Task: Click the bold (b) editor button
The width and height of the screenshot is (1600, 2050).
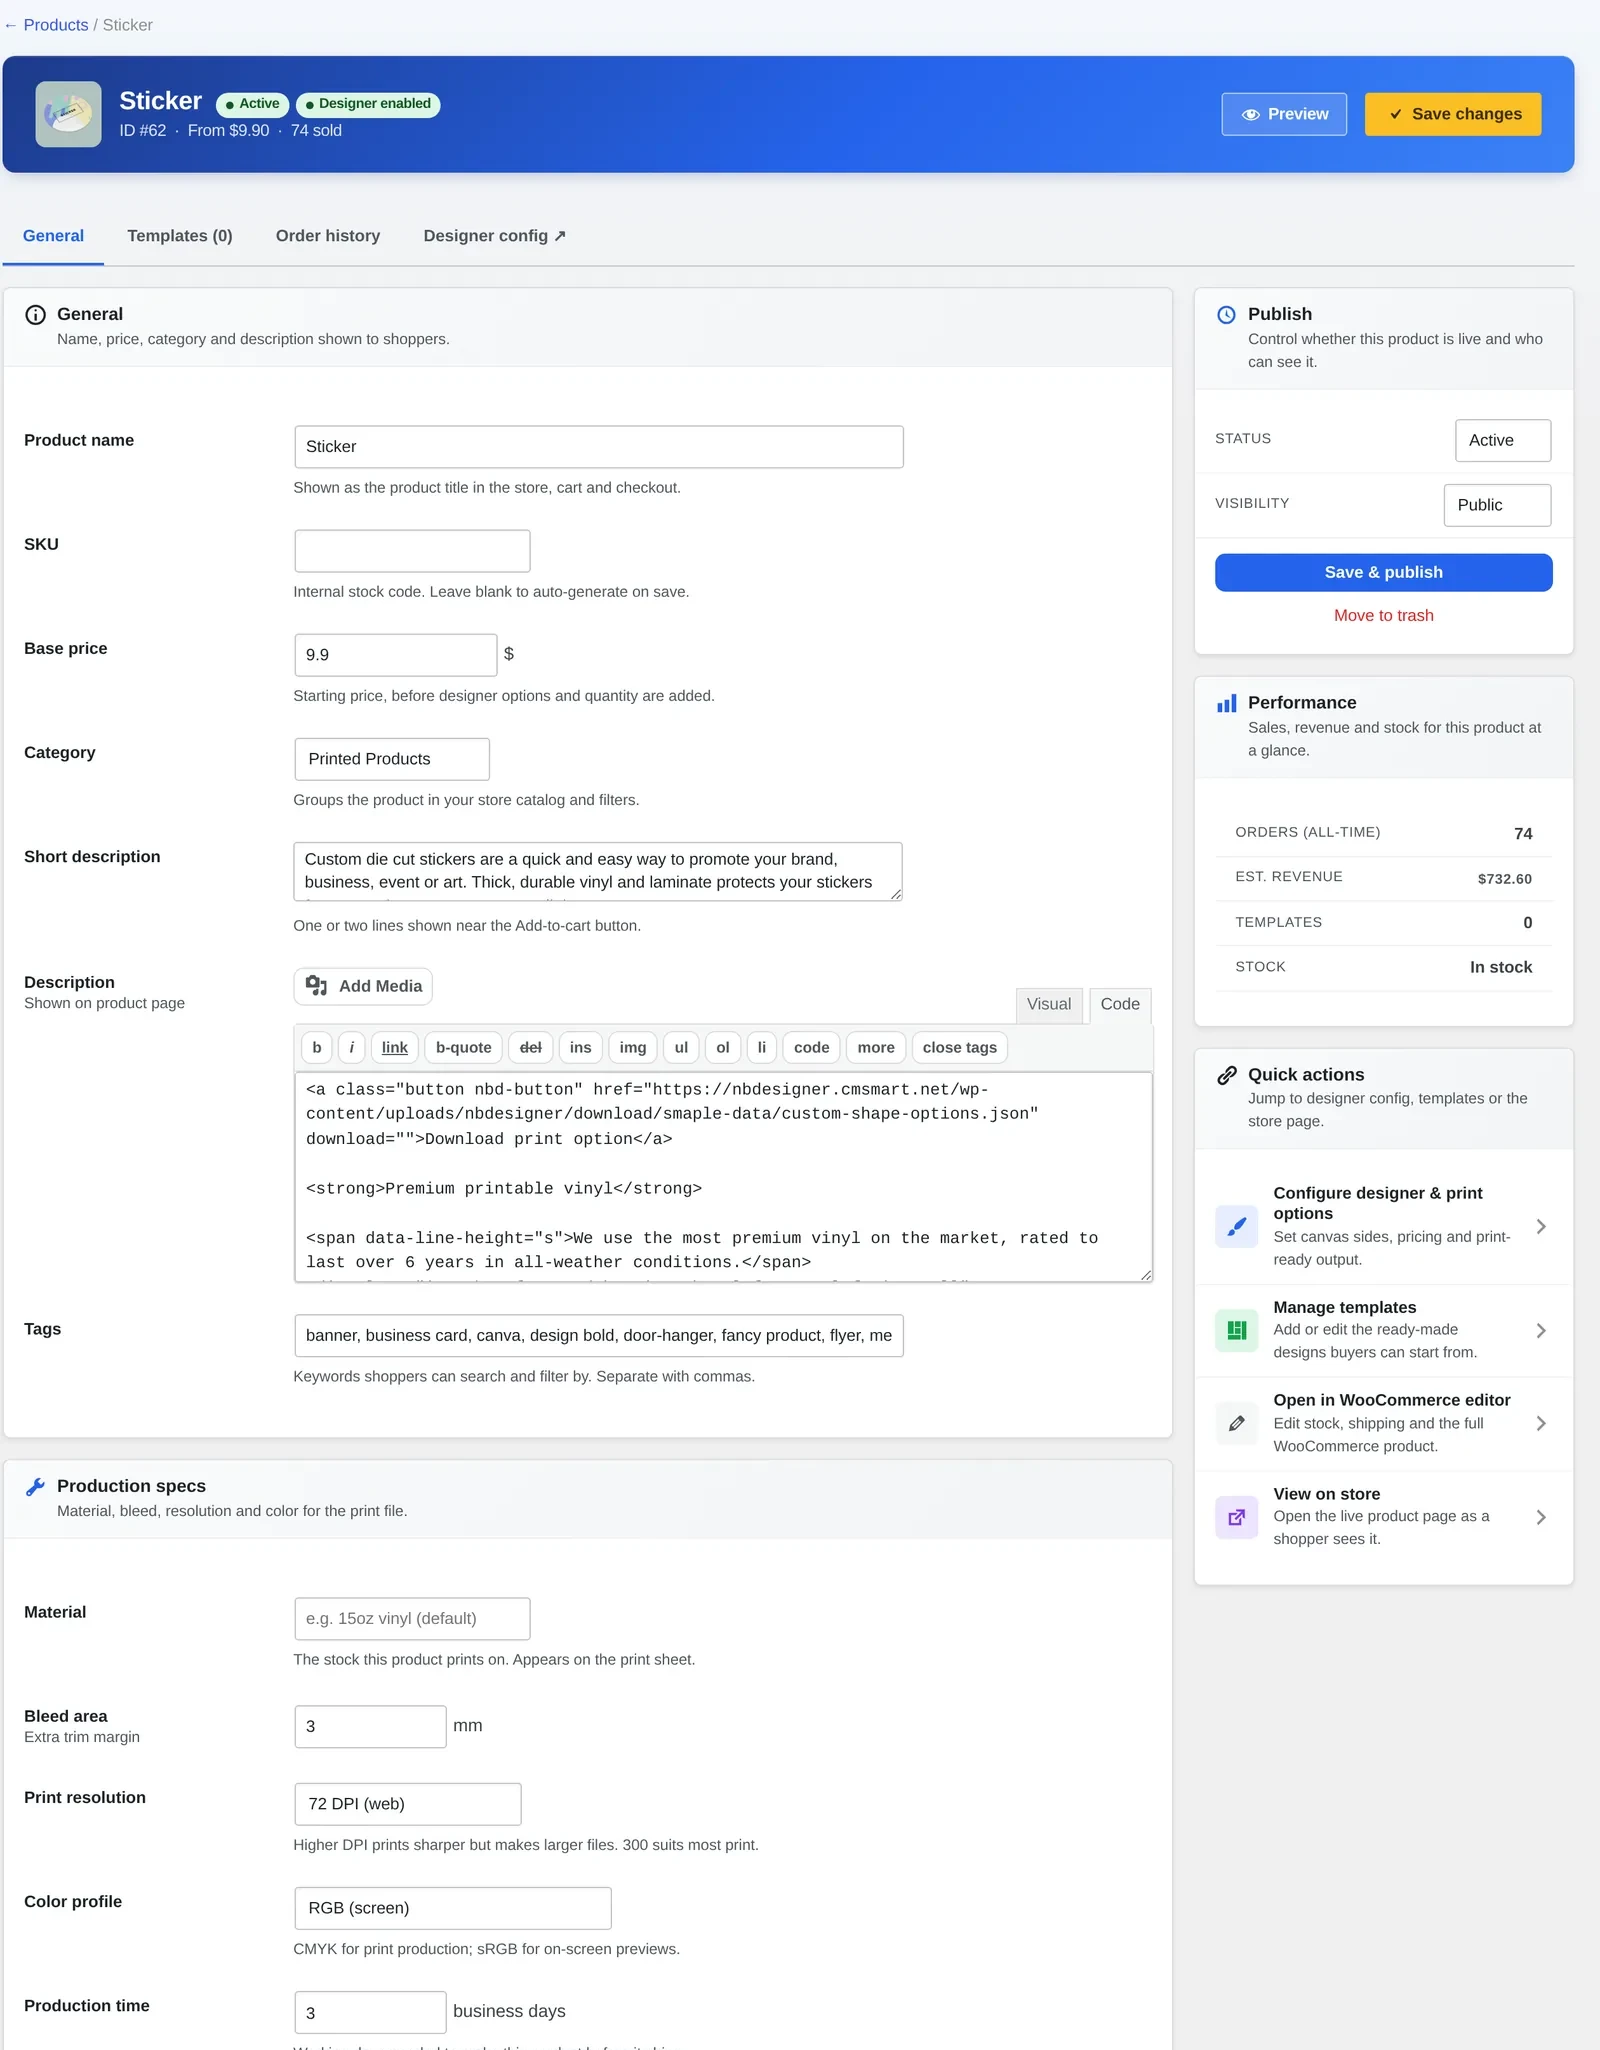Action: (x=317, y=1048)
